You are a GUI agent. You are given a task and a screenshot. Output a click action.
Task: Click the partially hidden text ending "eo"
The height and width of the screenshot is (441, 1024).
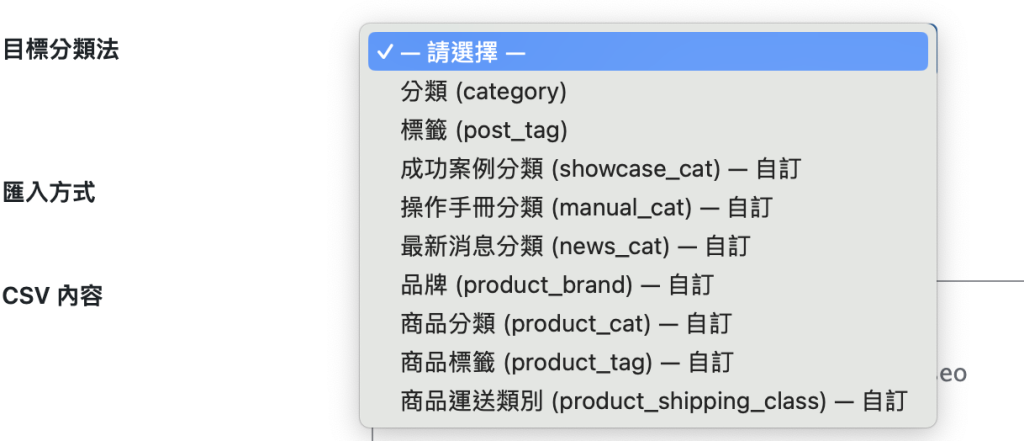click(x=953, y=374)
